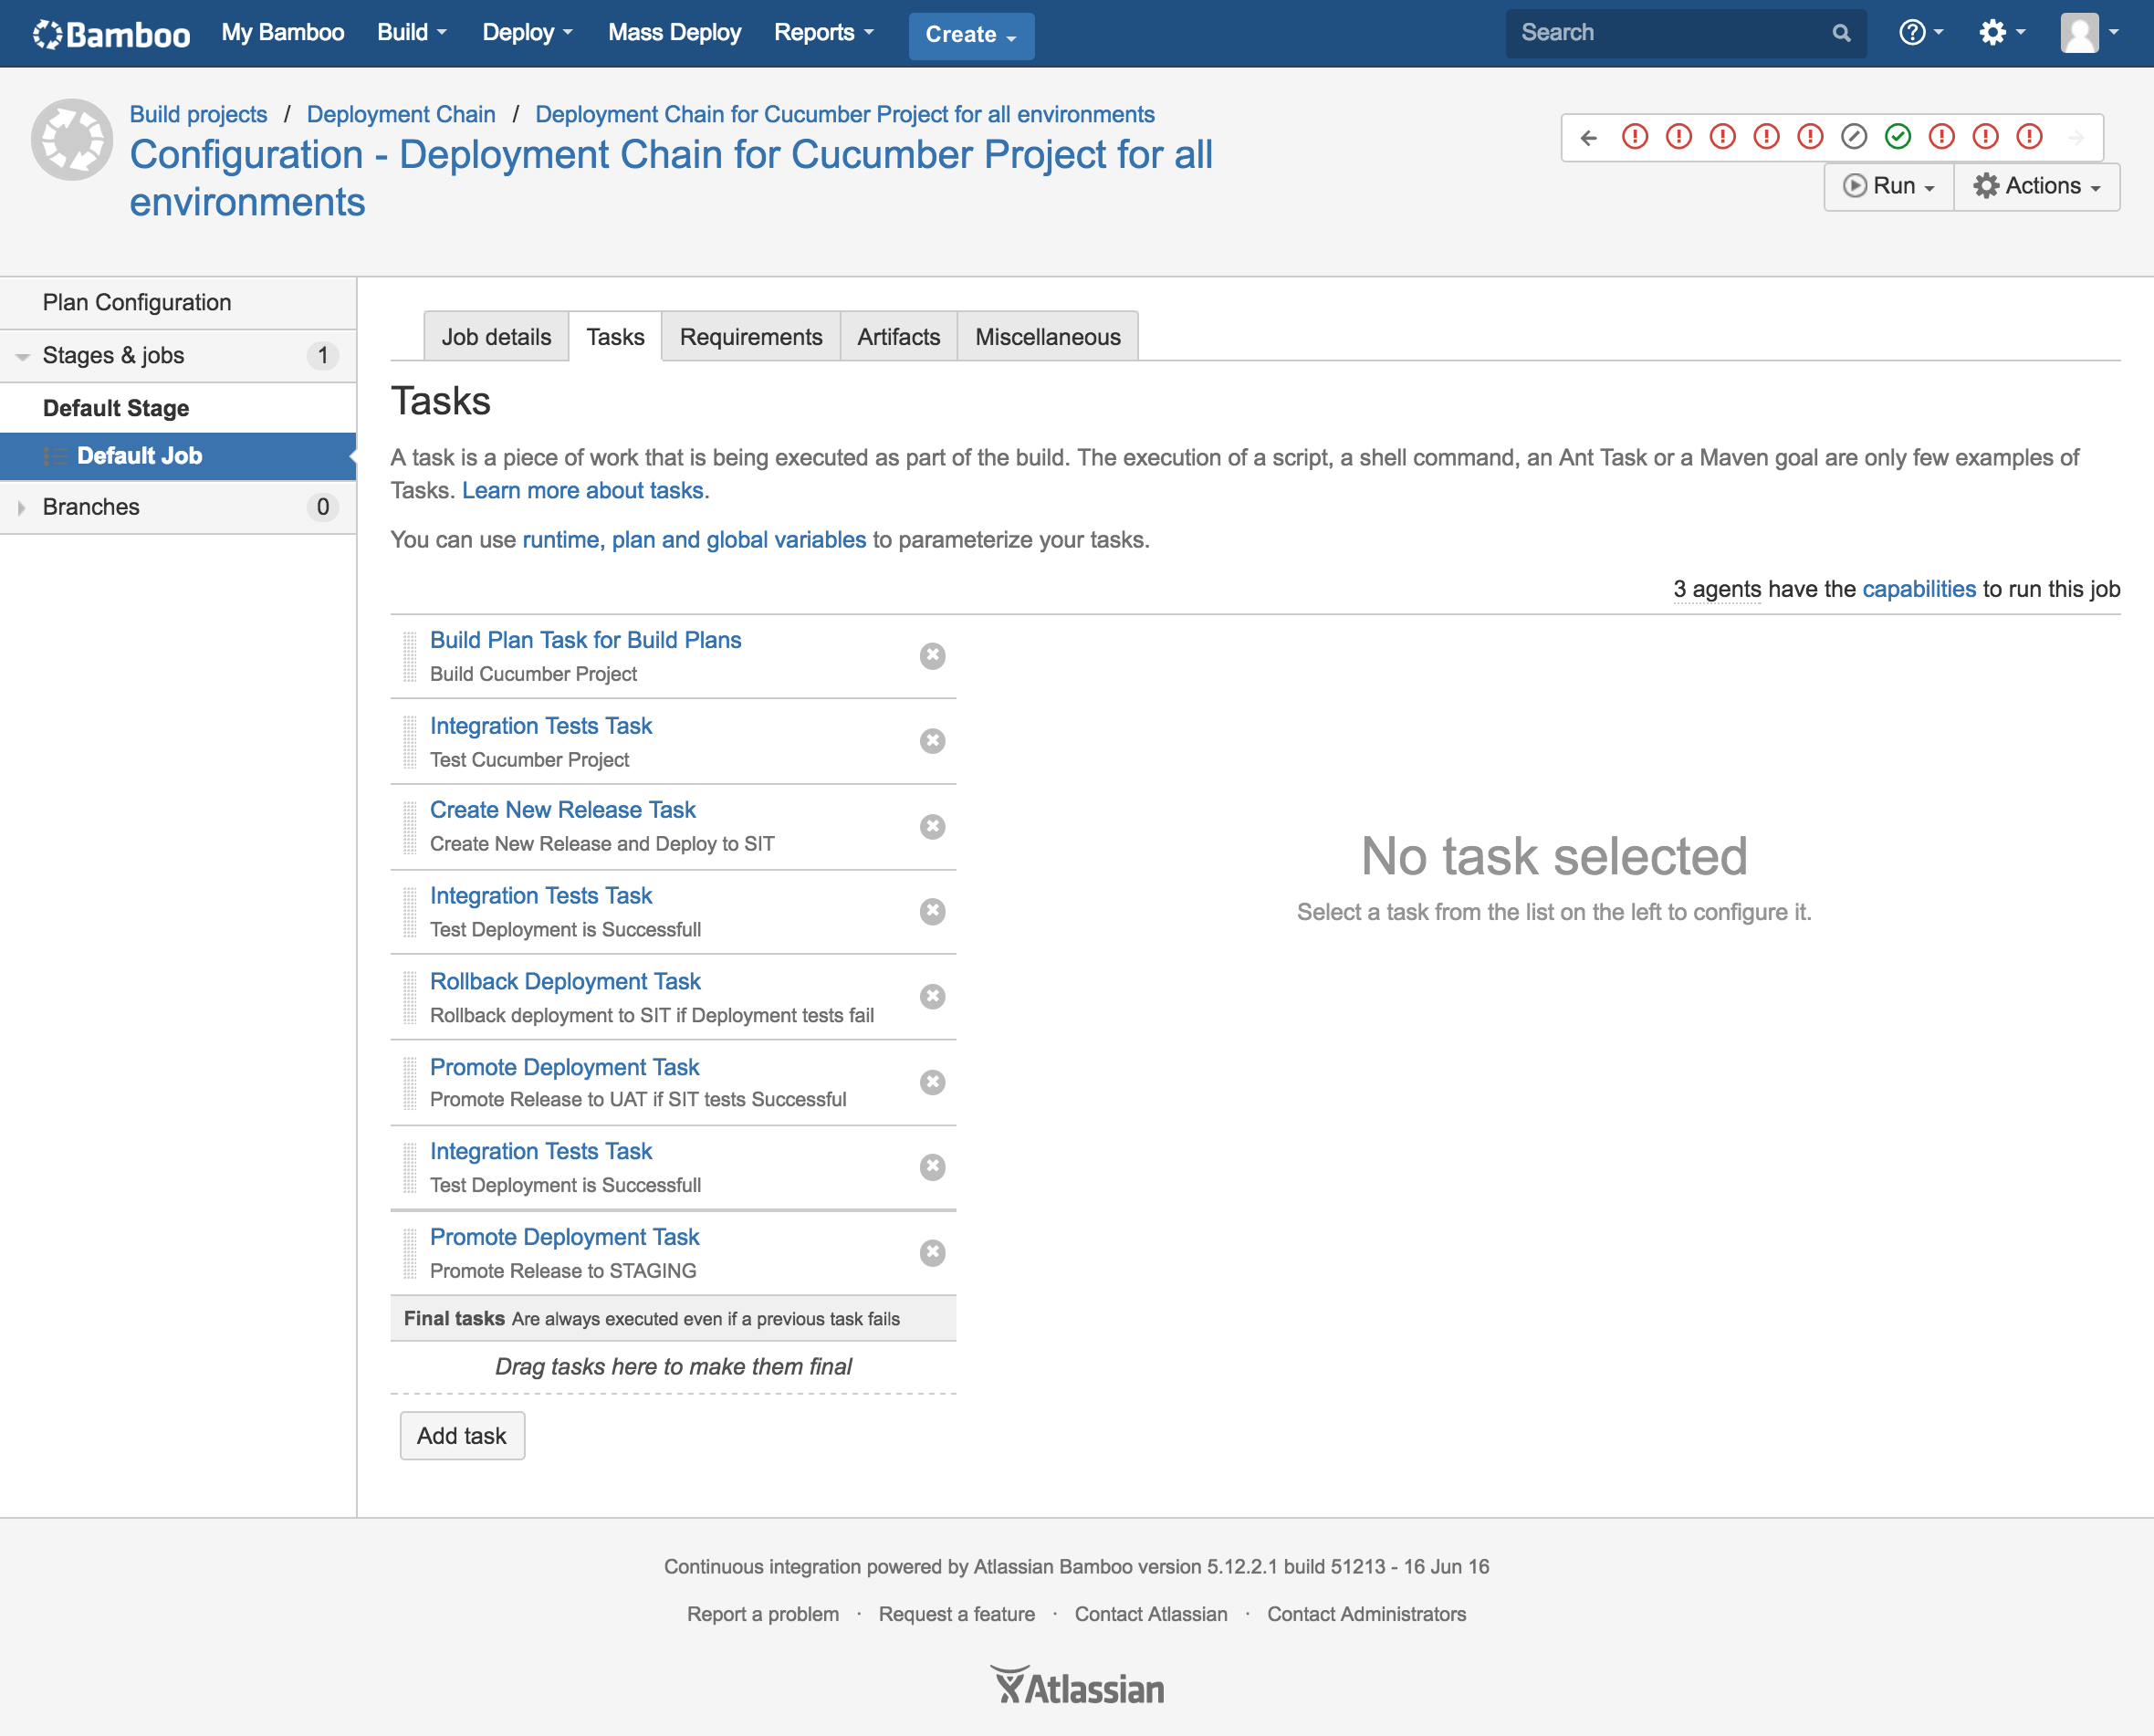2154x1736 pixels.
Task: Remove the Build Plan Task for Build Plans
Action: [x=932, y=656]
